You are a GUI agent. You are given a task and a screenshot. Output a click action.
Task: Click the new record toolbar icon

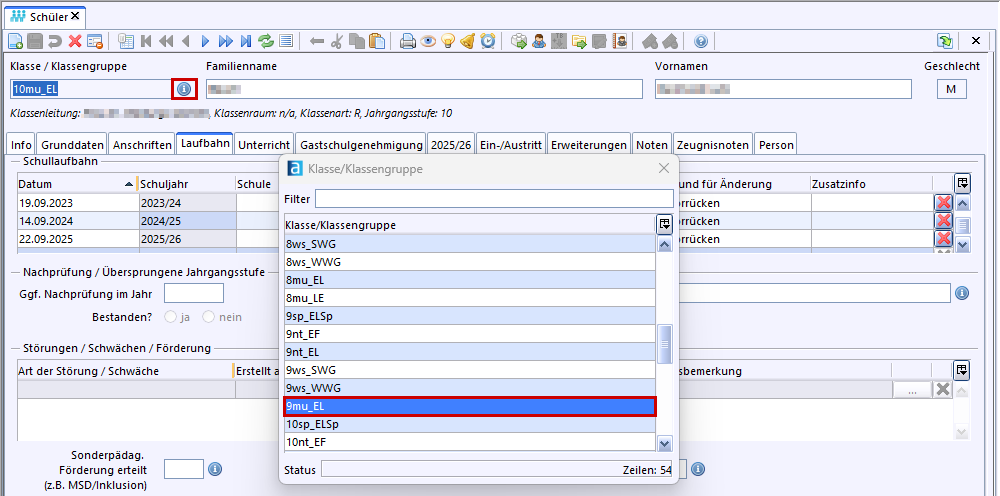tap(15, 41)
